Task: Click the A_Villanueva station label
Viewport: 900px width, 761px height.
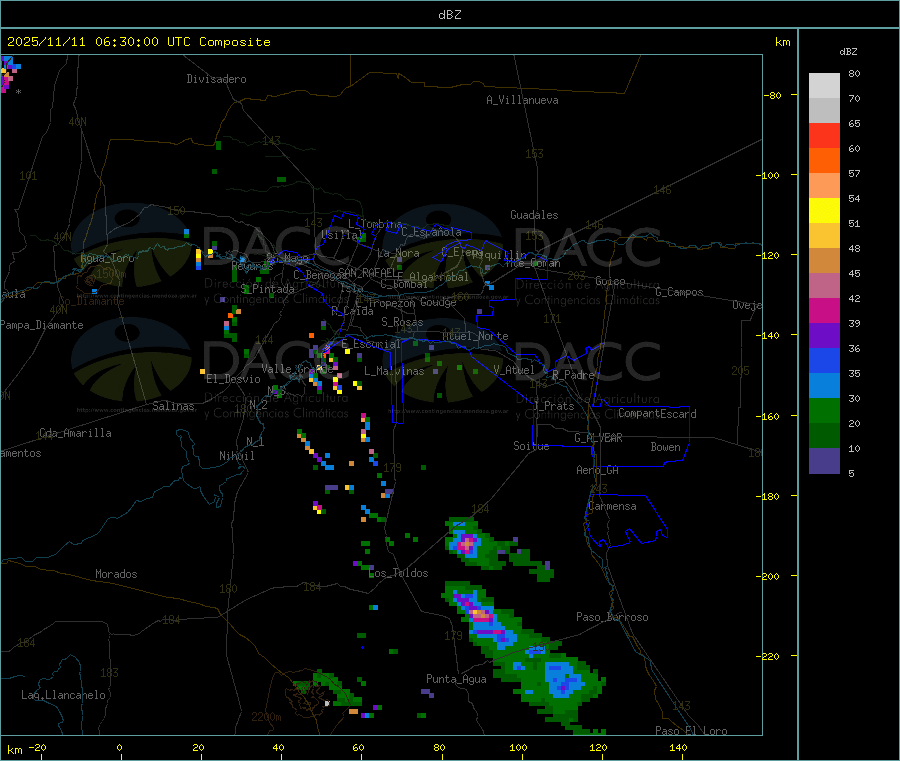Action: [x=522, y=100]
